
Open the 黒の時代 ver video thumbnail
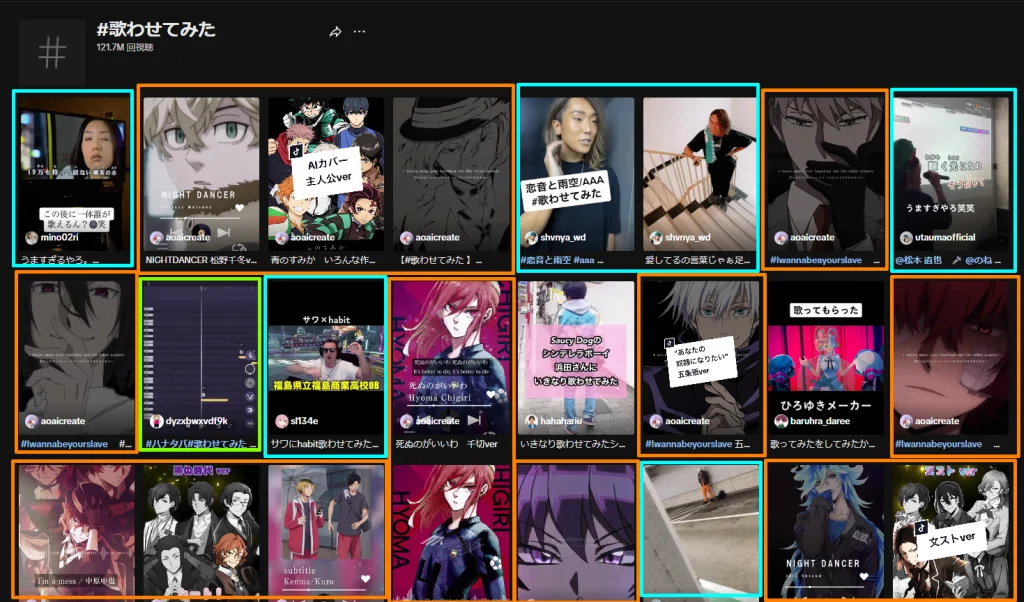point(200,531)
